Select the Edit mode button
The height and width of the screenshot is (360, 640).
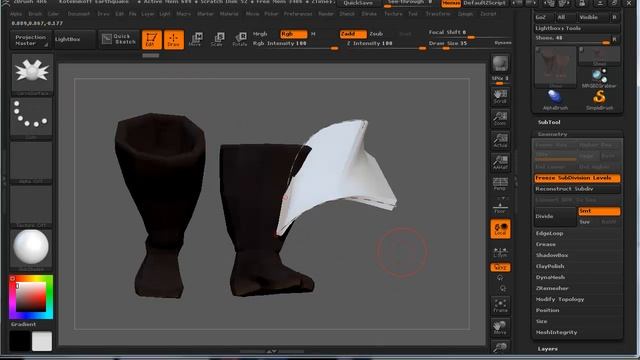pos(151,40)
